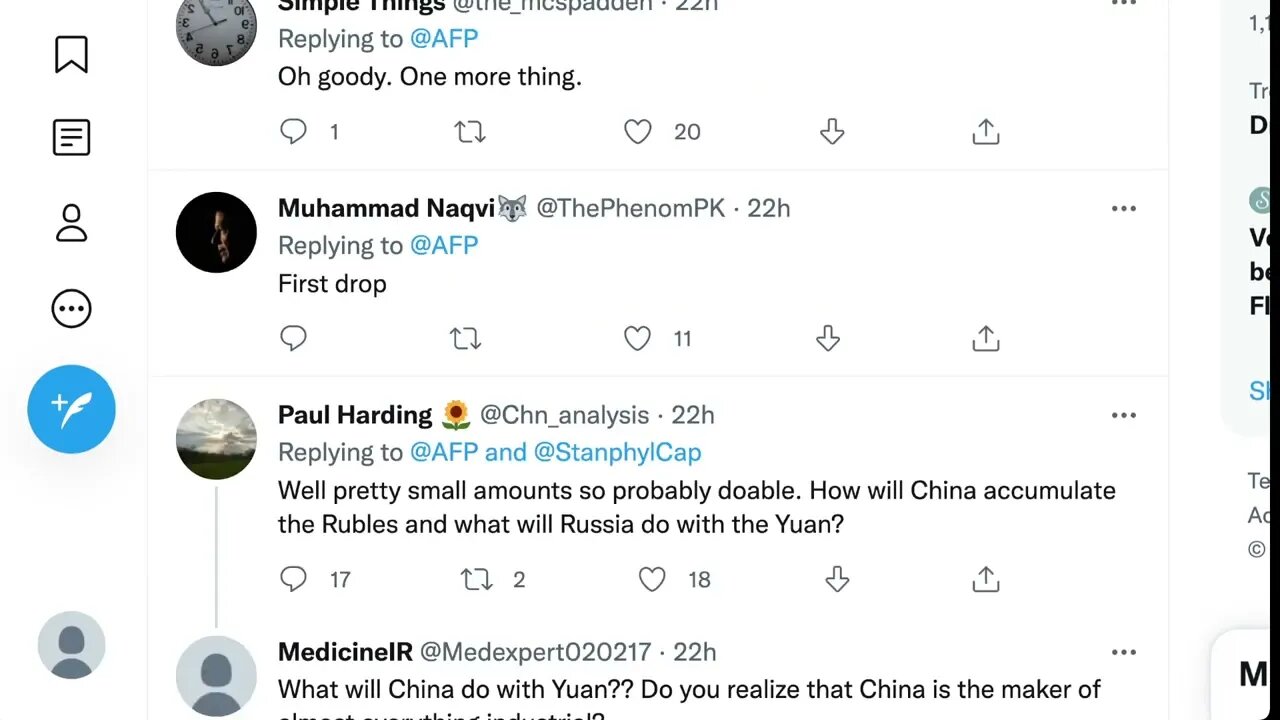Viewport: 1280px width, 720px height.
Task: Compose a new tweet with feather button
Action: (x=71, y=409)
